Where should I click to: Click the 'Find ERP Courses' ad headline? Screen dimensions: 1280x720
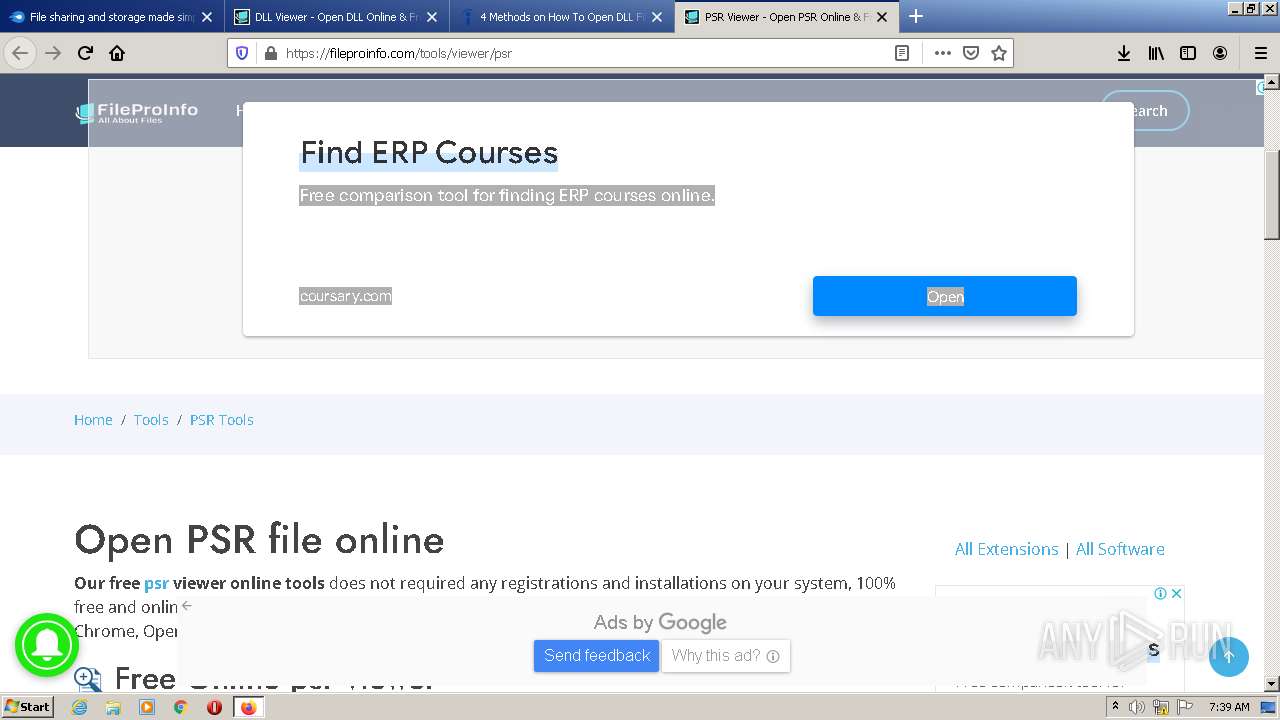click(x=428, y=153)
